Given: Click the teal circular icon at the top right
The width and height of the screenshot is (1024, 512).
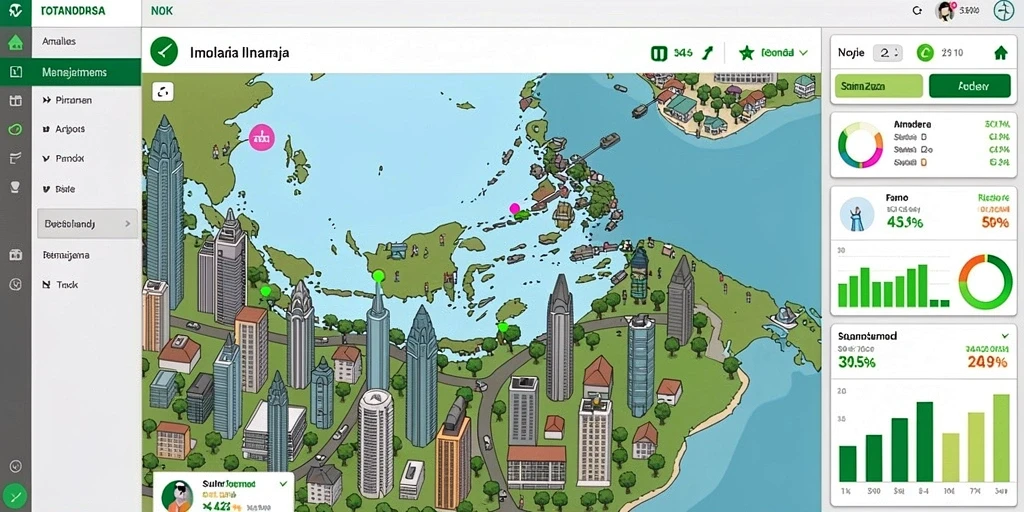Looking at the screenshot, I should pos(1003,10).
